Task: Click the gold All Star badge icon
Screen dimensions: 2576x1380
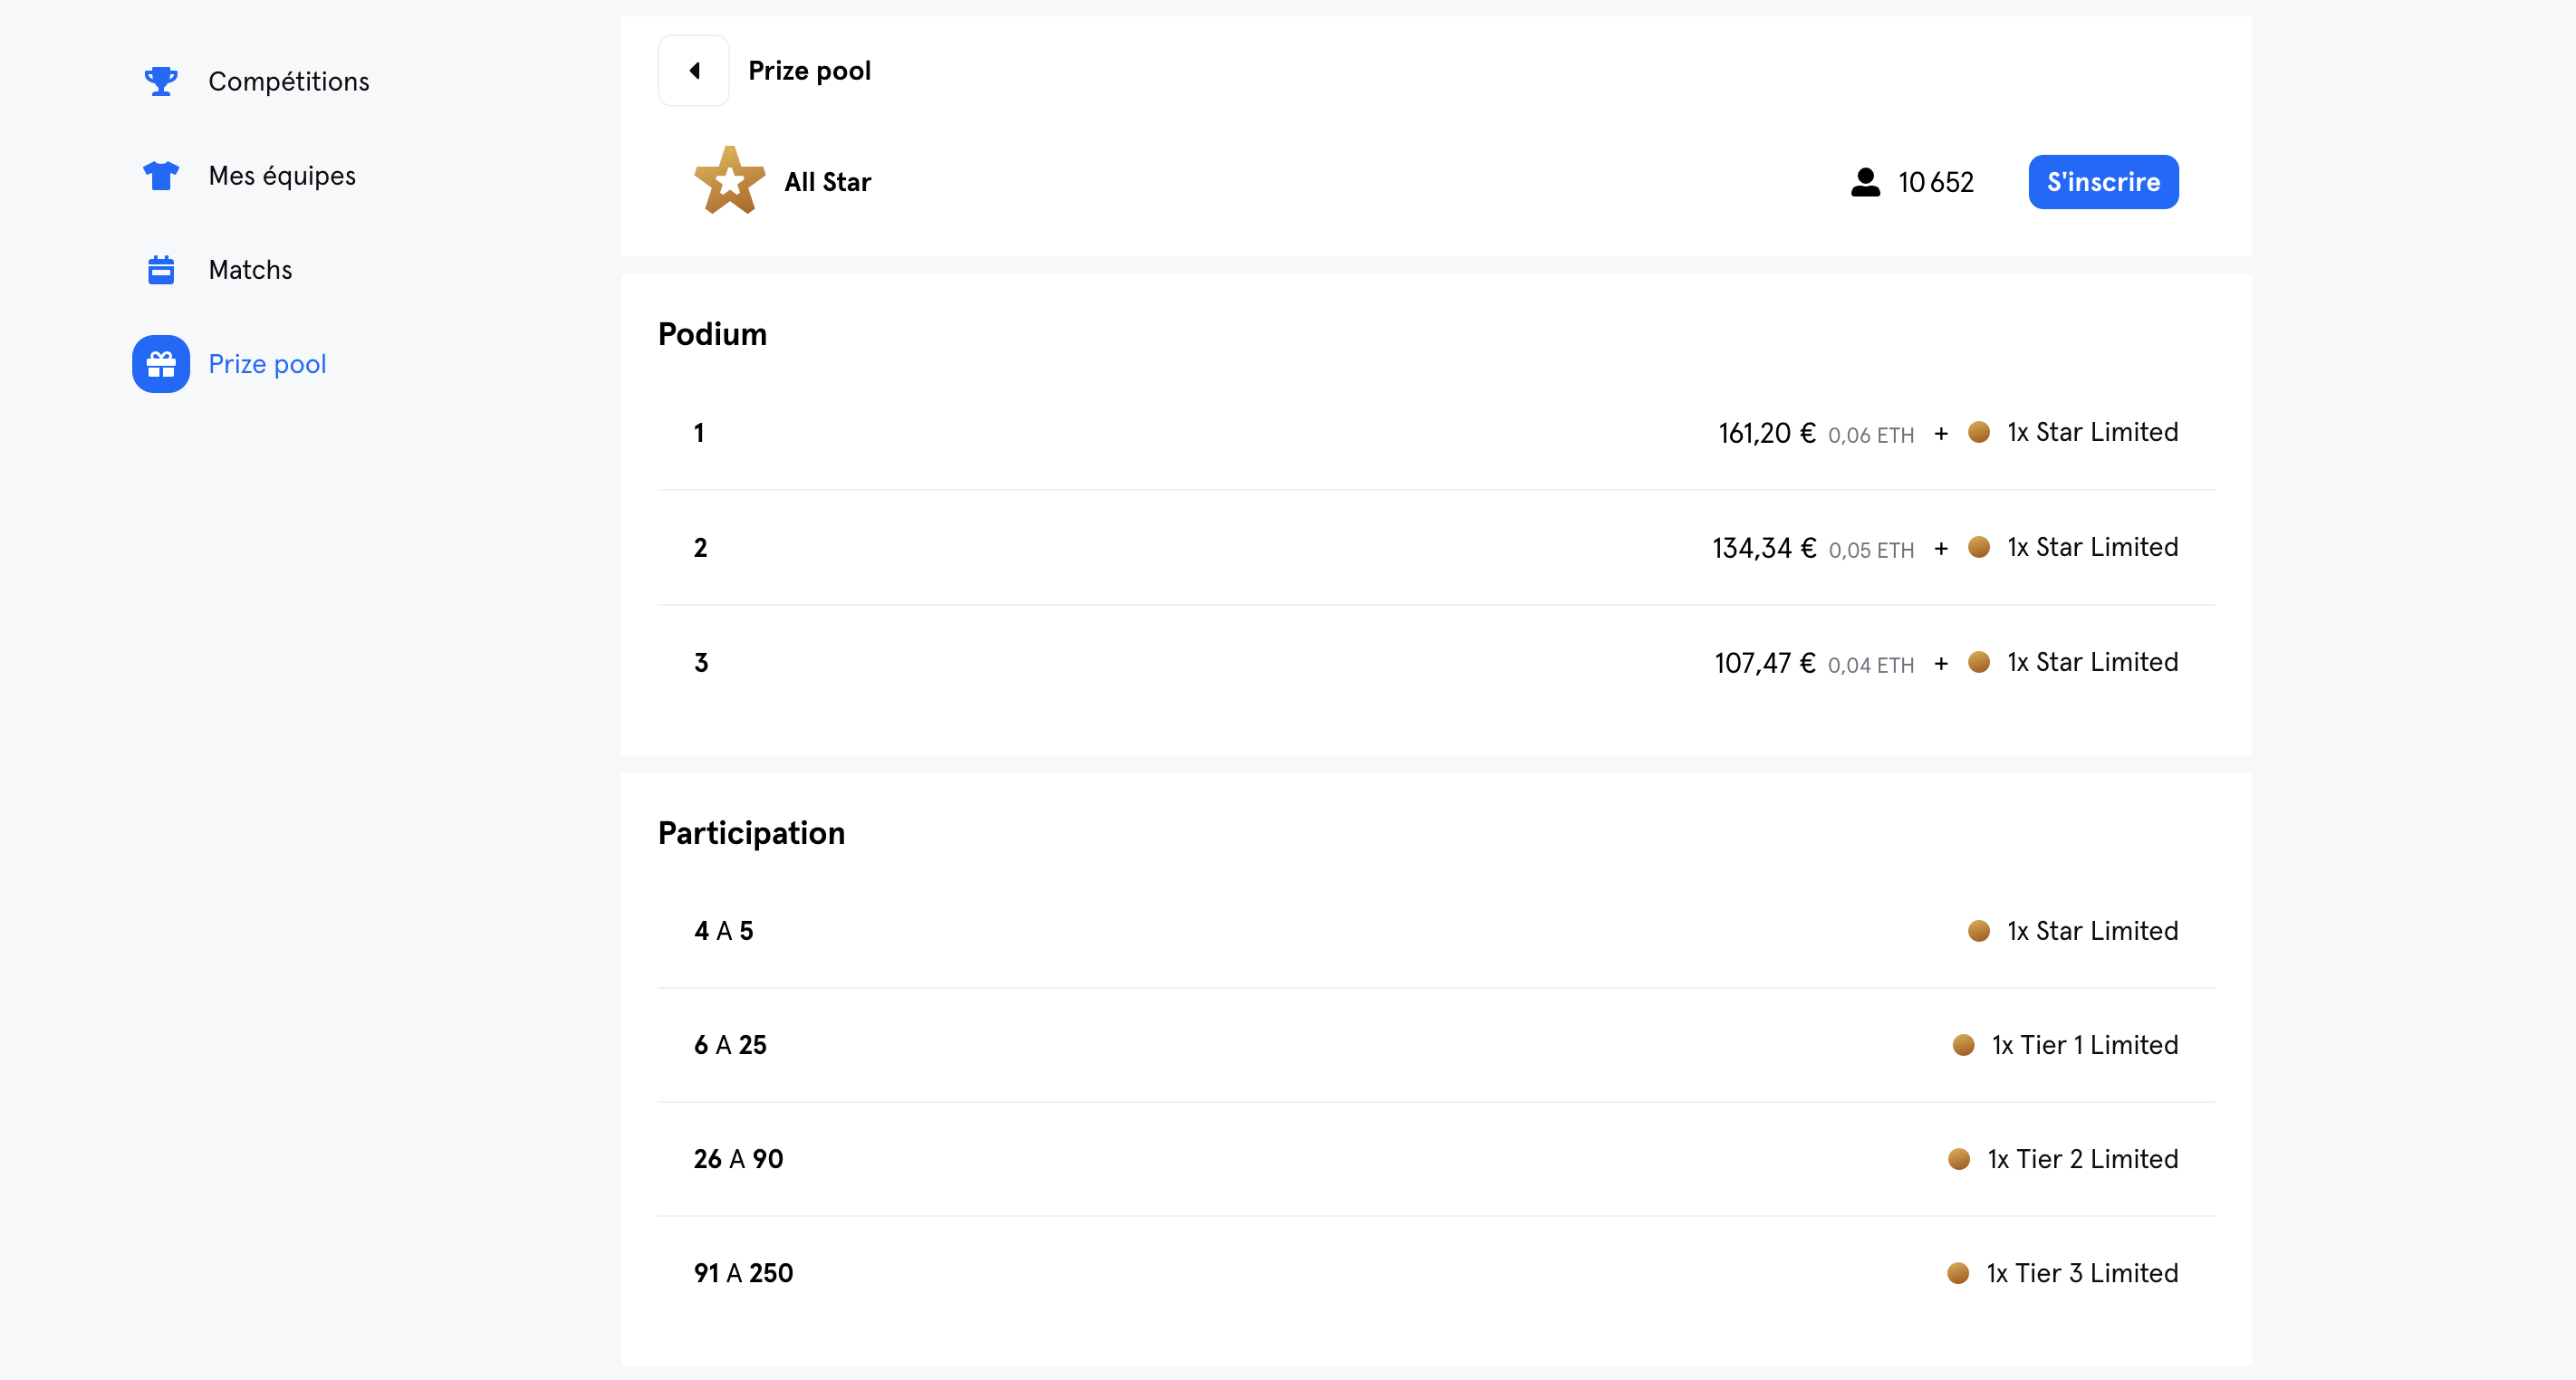Action: click(730, 181)
